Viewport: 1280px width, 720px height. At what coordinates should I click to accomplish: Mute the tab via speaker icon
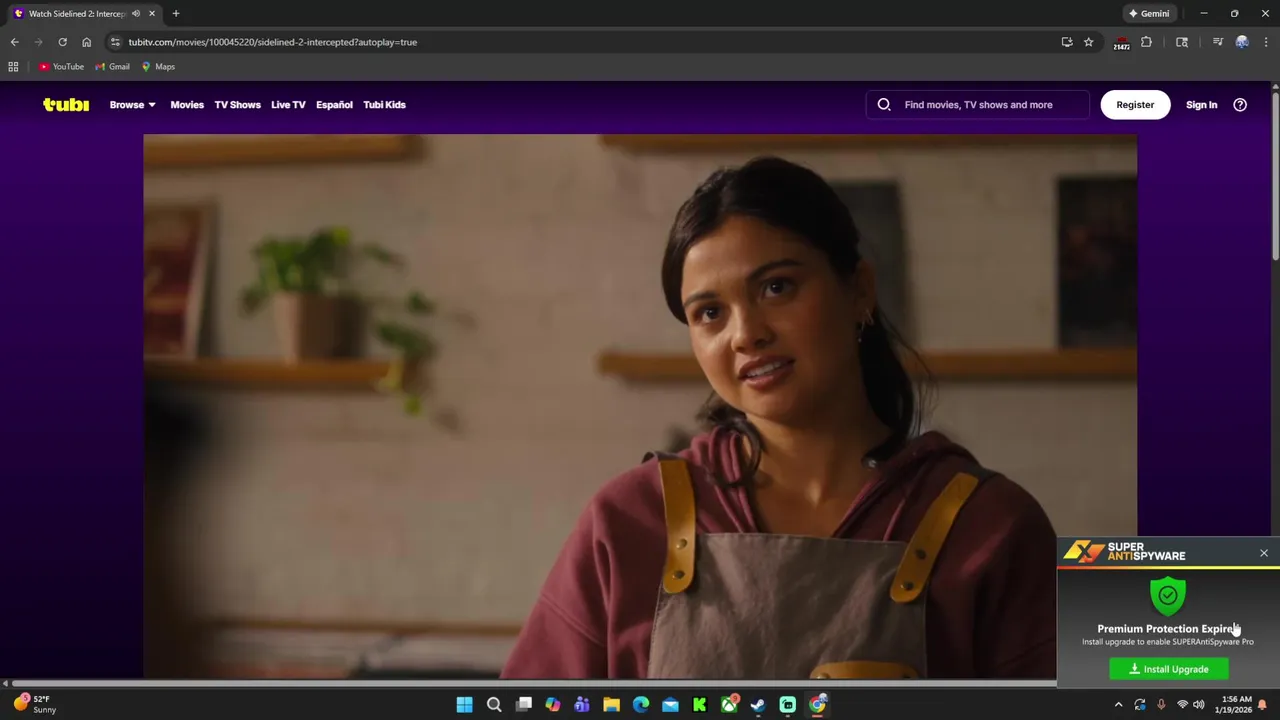136,14
